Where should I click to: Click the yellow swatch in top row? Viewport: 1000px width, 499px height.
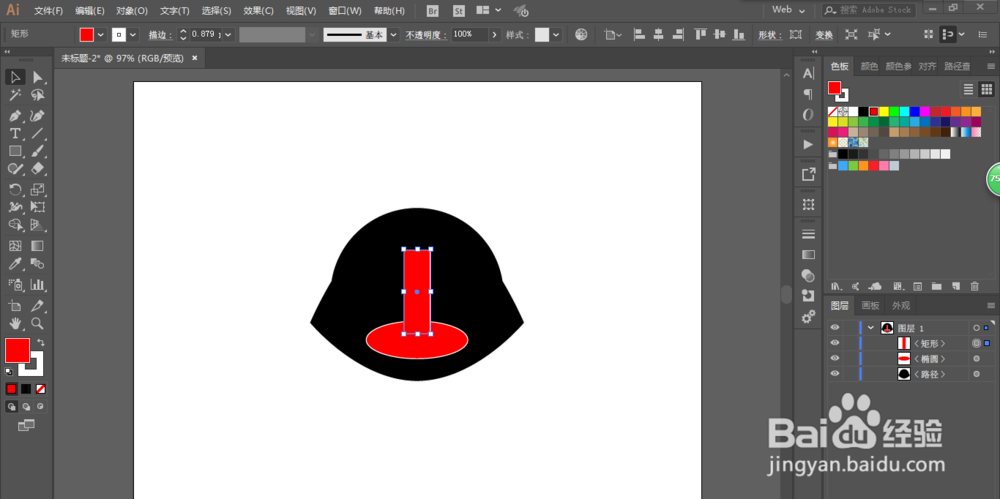[x=884, y=112]
